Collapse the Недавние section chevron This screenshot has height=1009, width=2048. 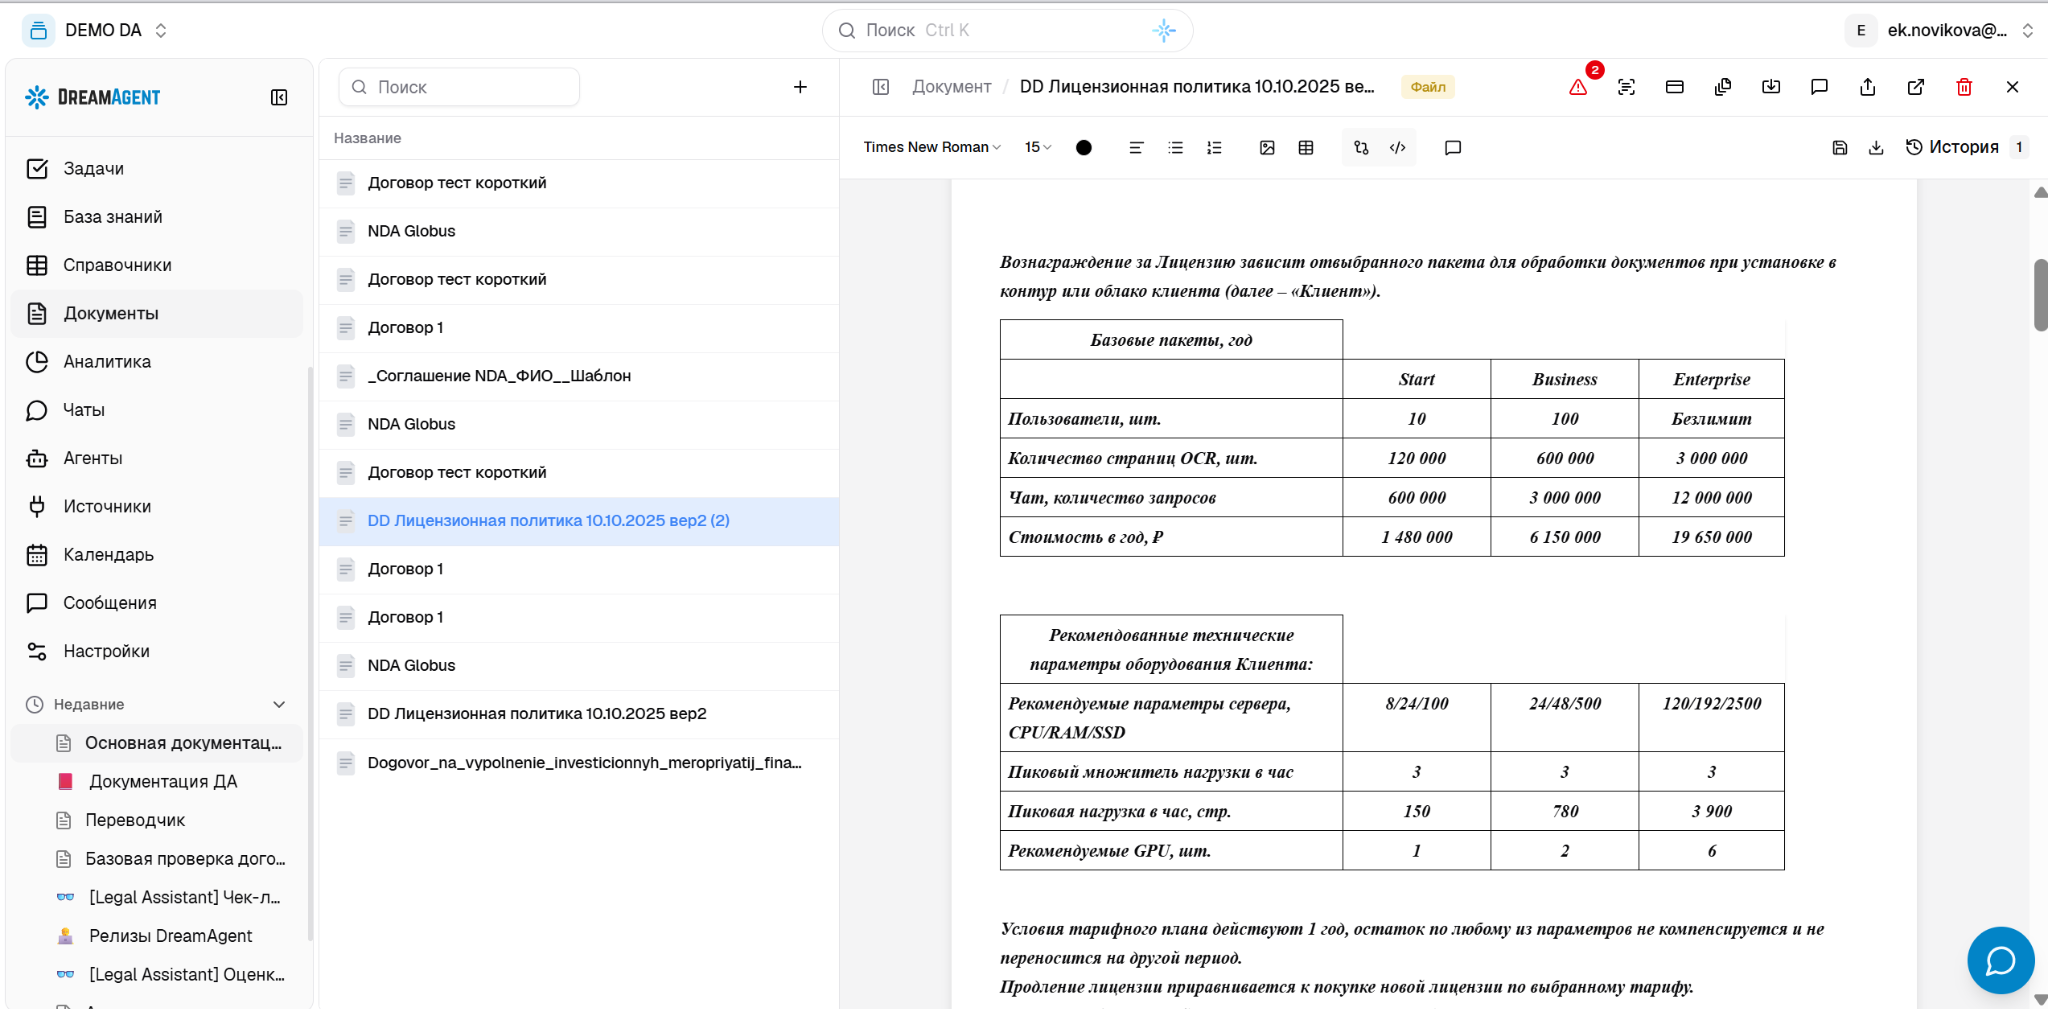coord(279,704)
